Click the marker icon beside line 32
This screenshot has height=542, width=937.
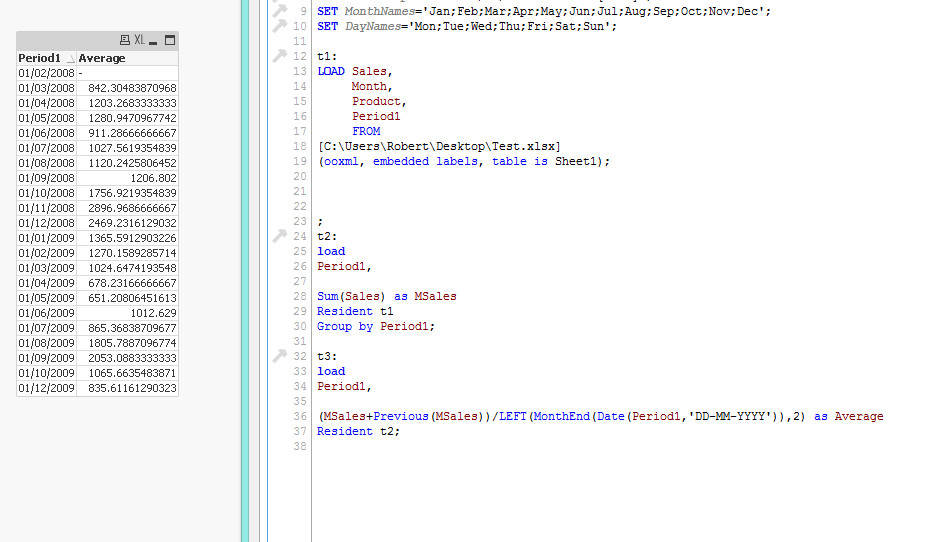(x=280, y=356)
